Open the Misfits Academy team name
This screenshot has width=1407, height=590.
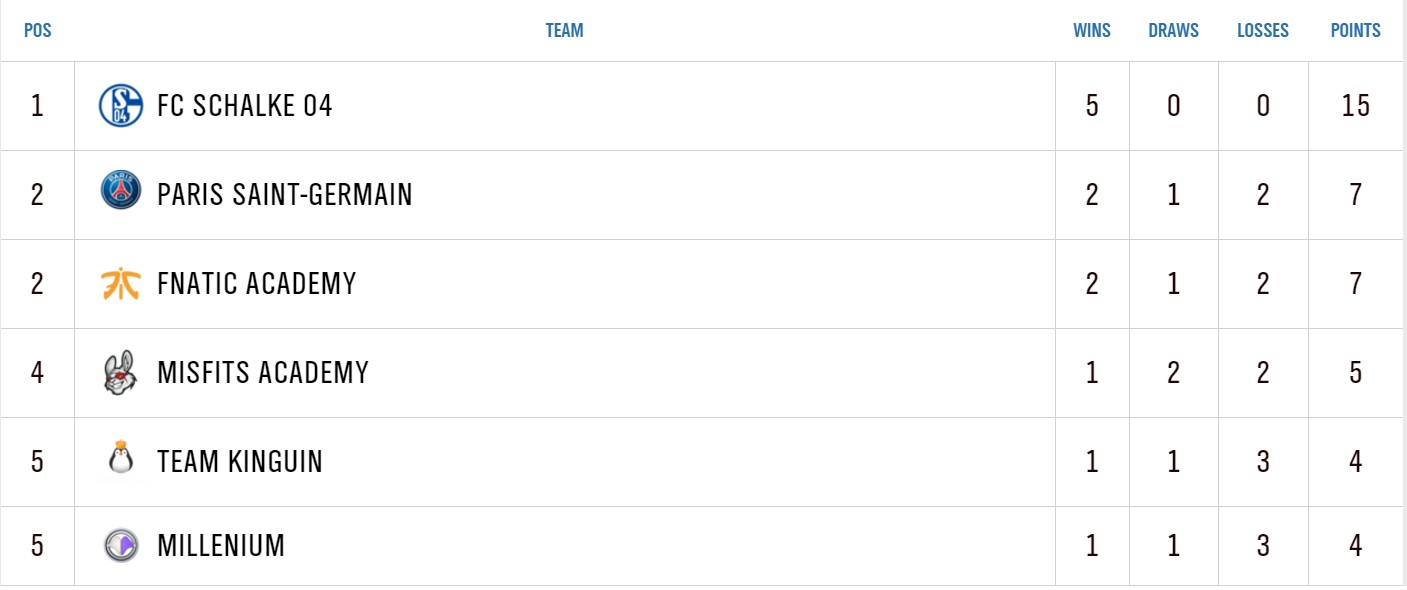point(263,372)
